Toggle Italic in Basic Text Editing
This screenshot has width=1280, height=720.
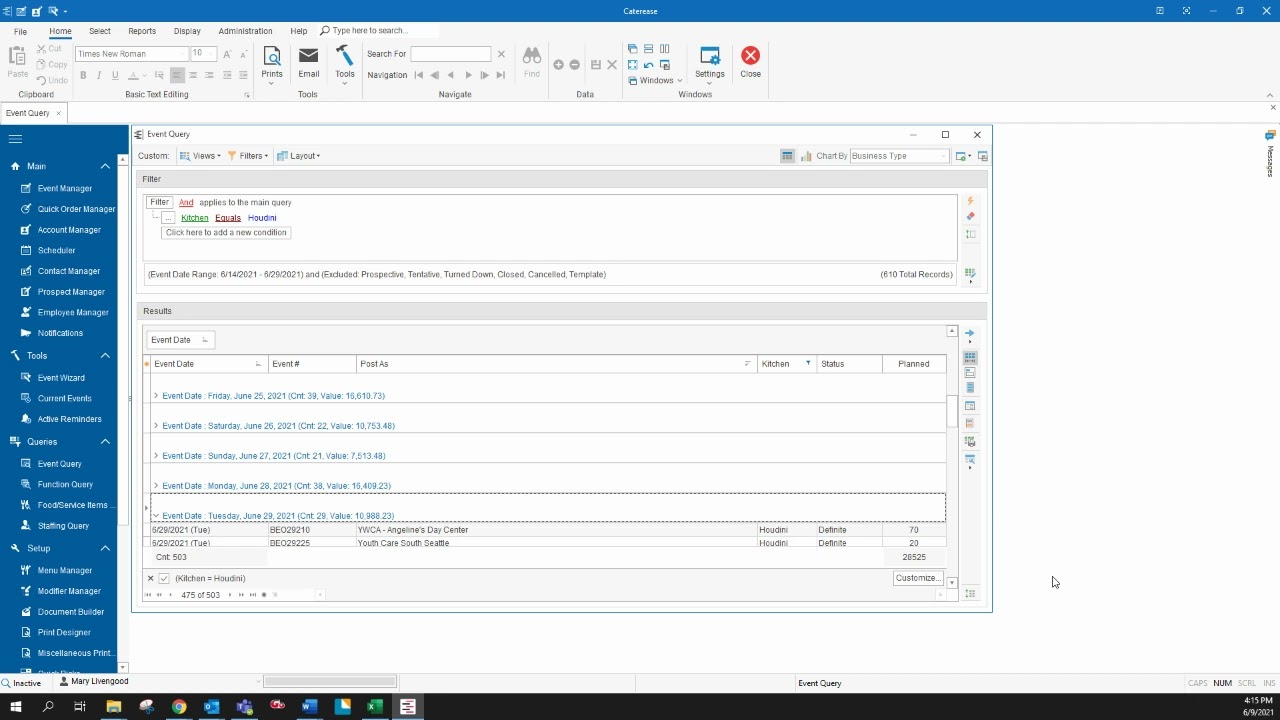tap(99, 75)
